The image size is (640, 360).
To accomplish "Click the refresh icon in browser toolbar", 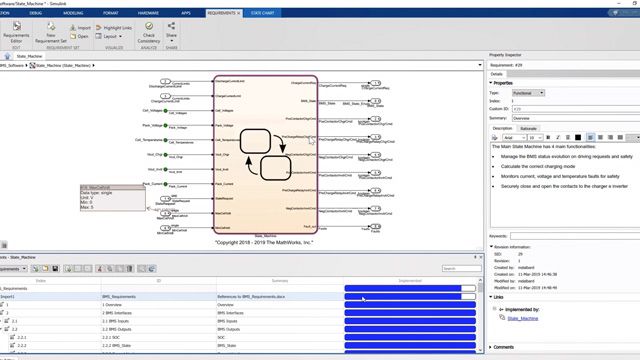I will tap(151, 269).
